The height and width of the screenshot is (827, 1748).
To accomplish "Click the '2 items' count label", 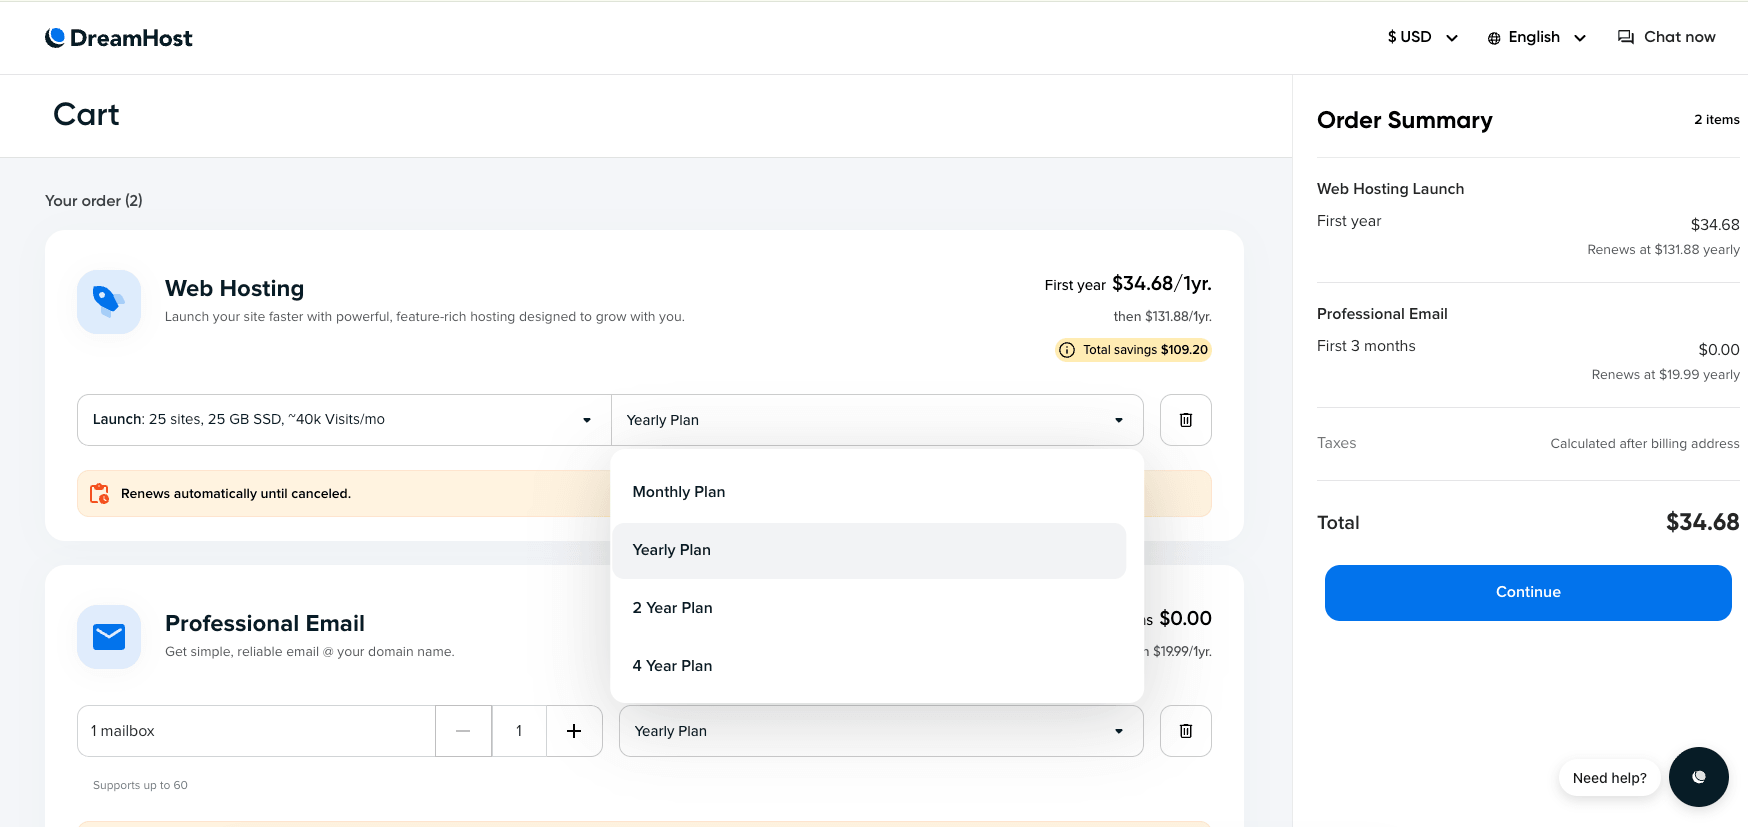I will click(x=1717, y=120).
